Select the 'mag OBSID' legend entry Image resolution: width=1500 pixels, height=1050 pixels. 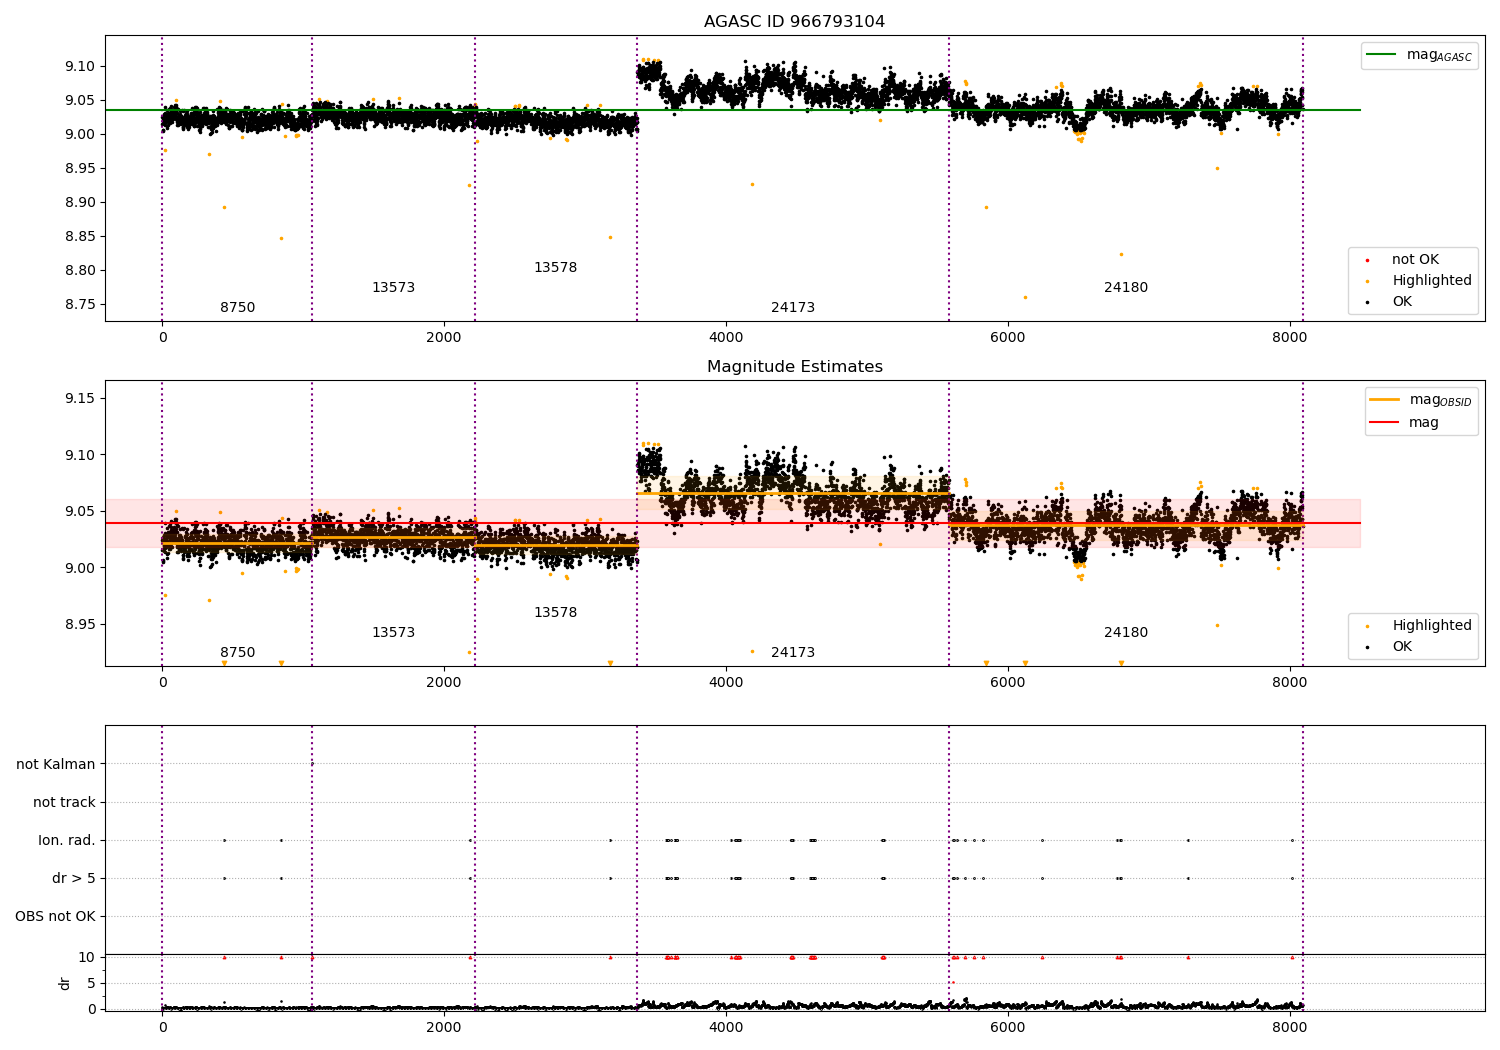(1440, 400)
